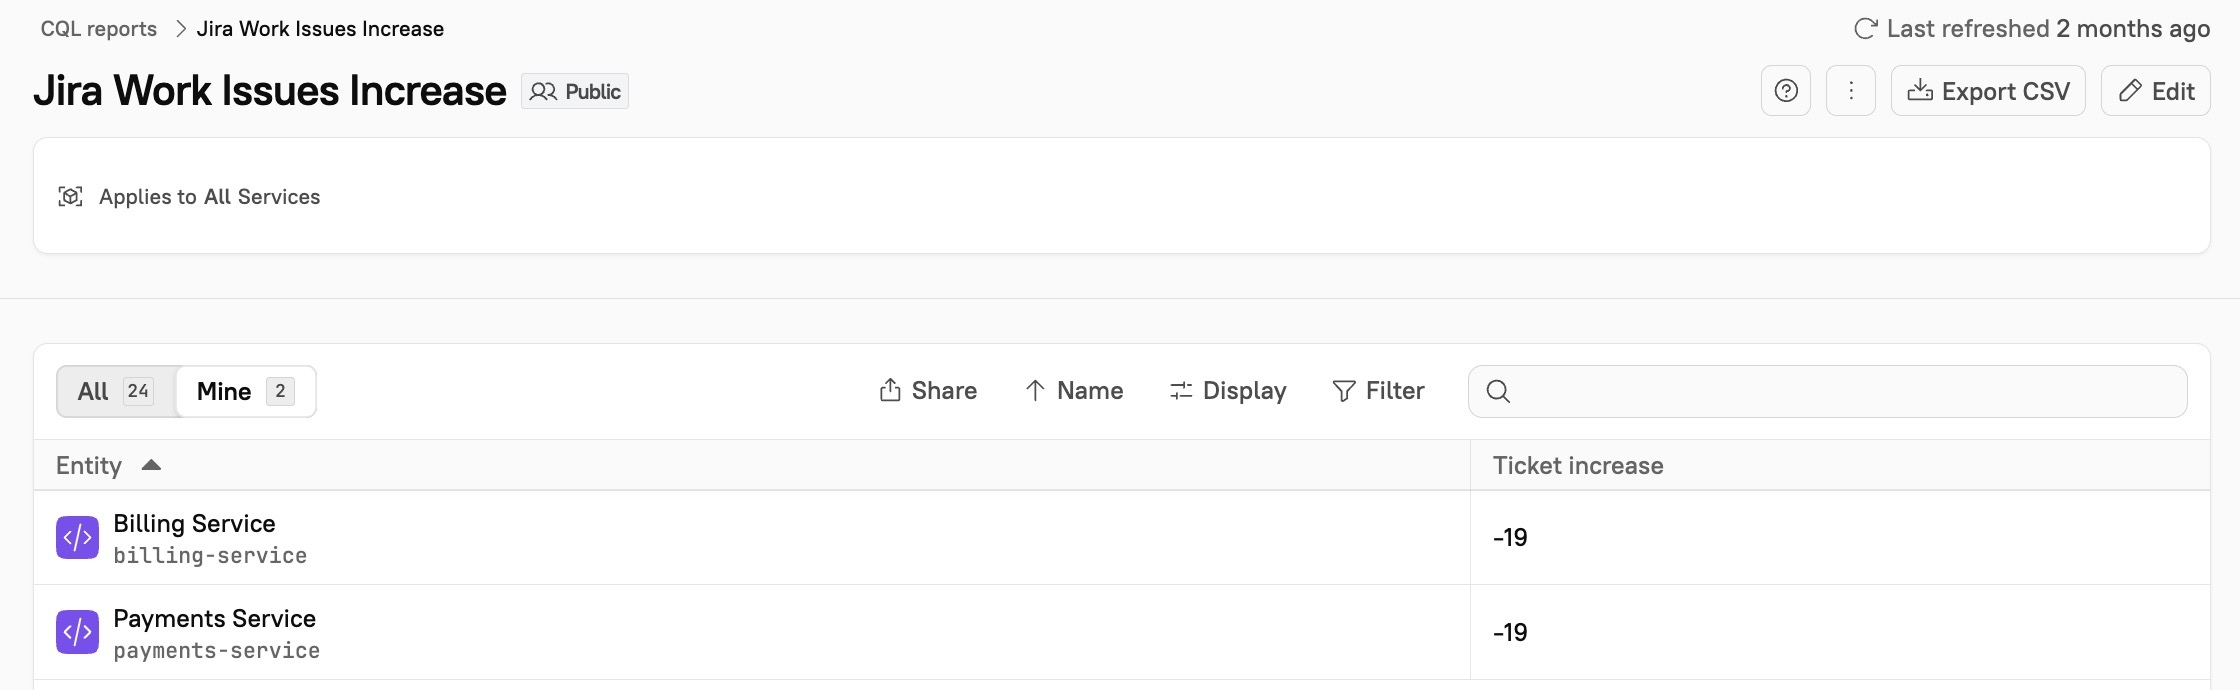Click the Share button
This screenshot has width=2240, height=690.
point(928,391)
